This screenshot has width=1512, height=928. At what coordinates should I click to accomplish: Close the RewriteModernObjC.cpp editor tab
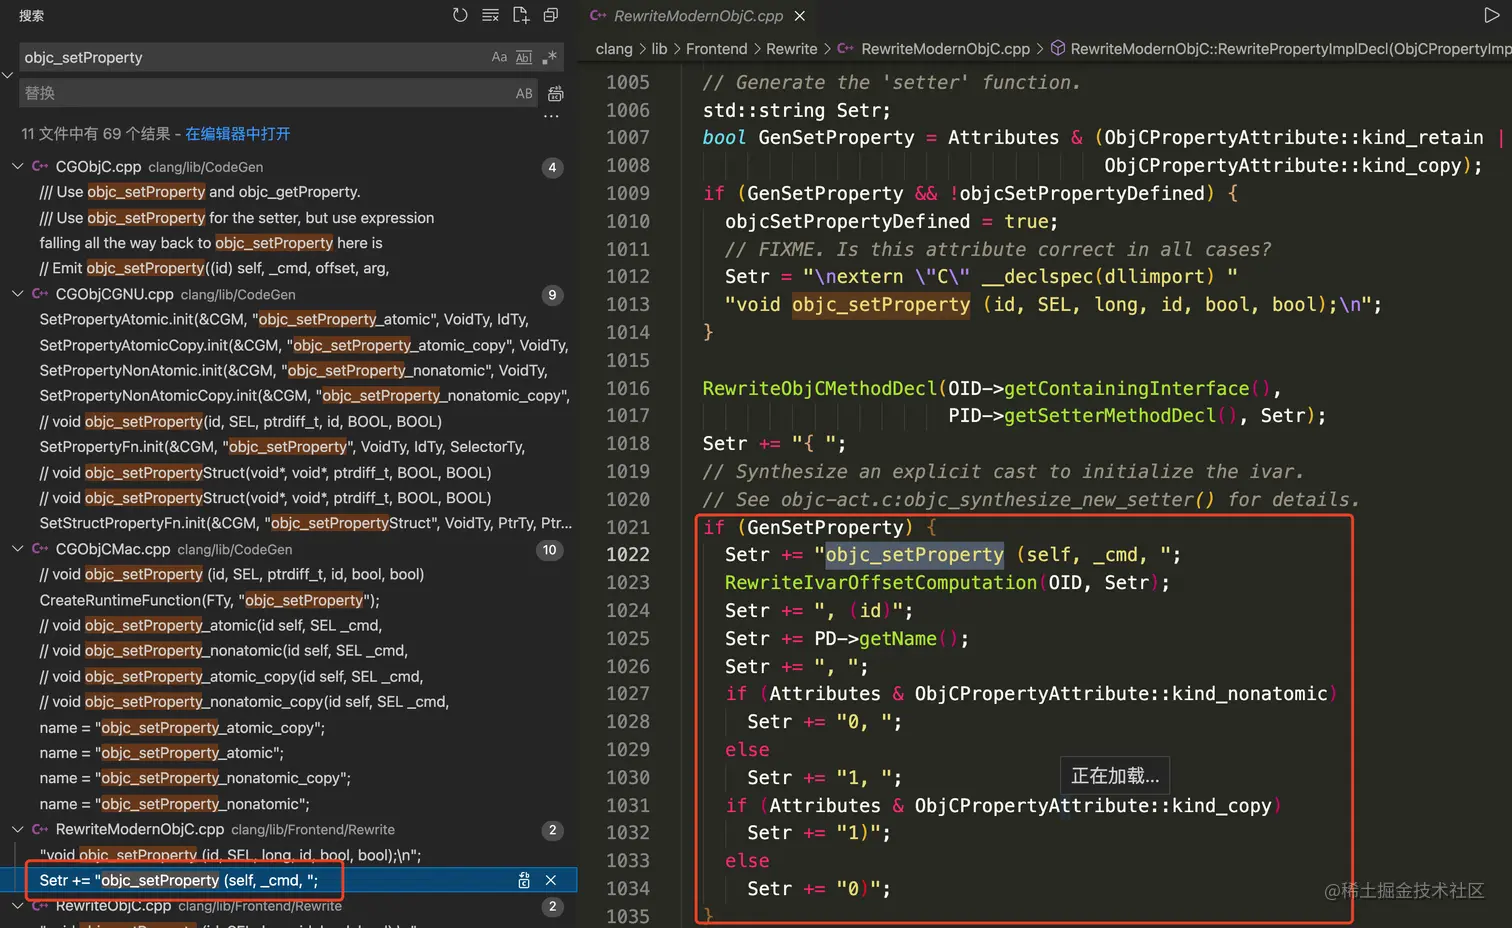coord(800,16)
